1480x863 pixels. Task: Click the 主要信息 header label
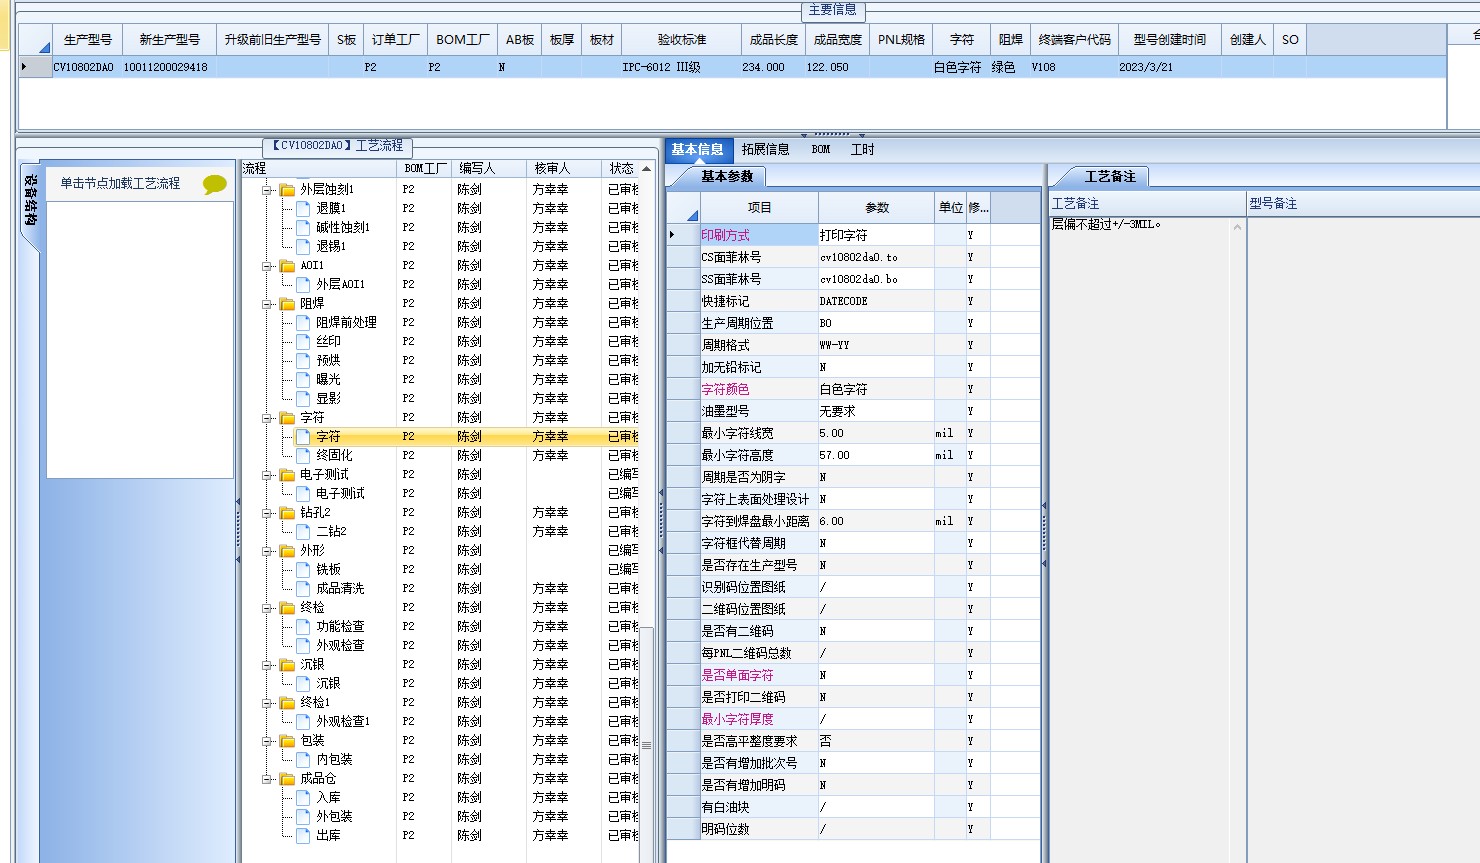[x=832, y=10]
